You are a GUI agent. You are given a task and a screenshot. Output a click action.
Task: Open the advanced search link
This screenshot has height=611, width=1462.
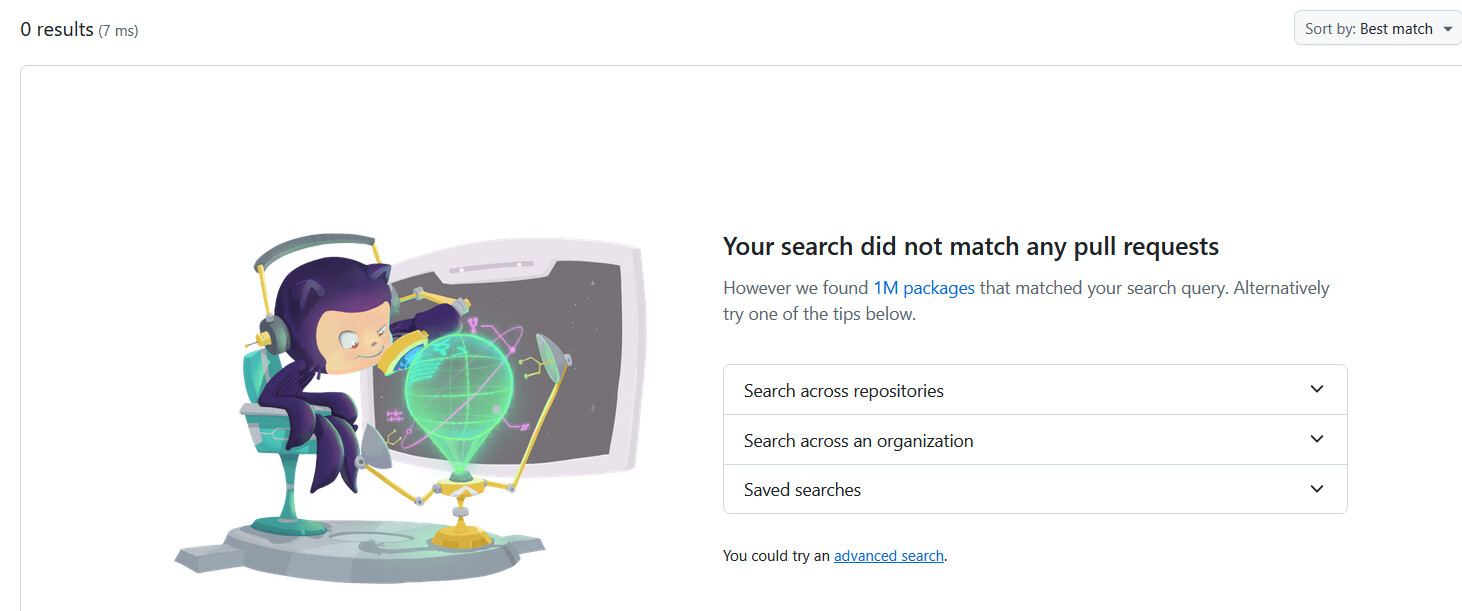pyautogui.click(x=889, y=556)
